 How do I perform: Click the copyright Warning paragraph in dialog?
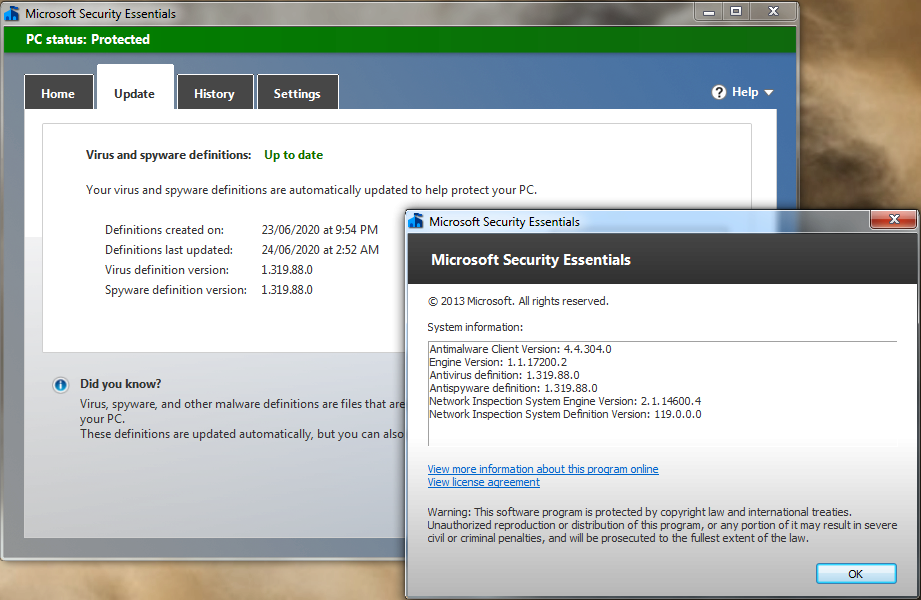click(x=662, y=525)
